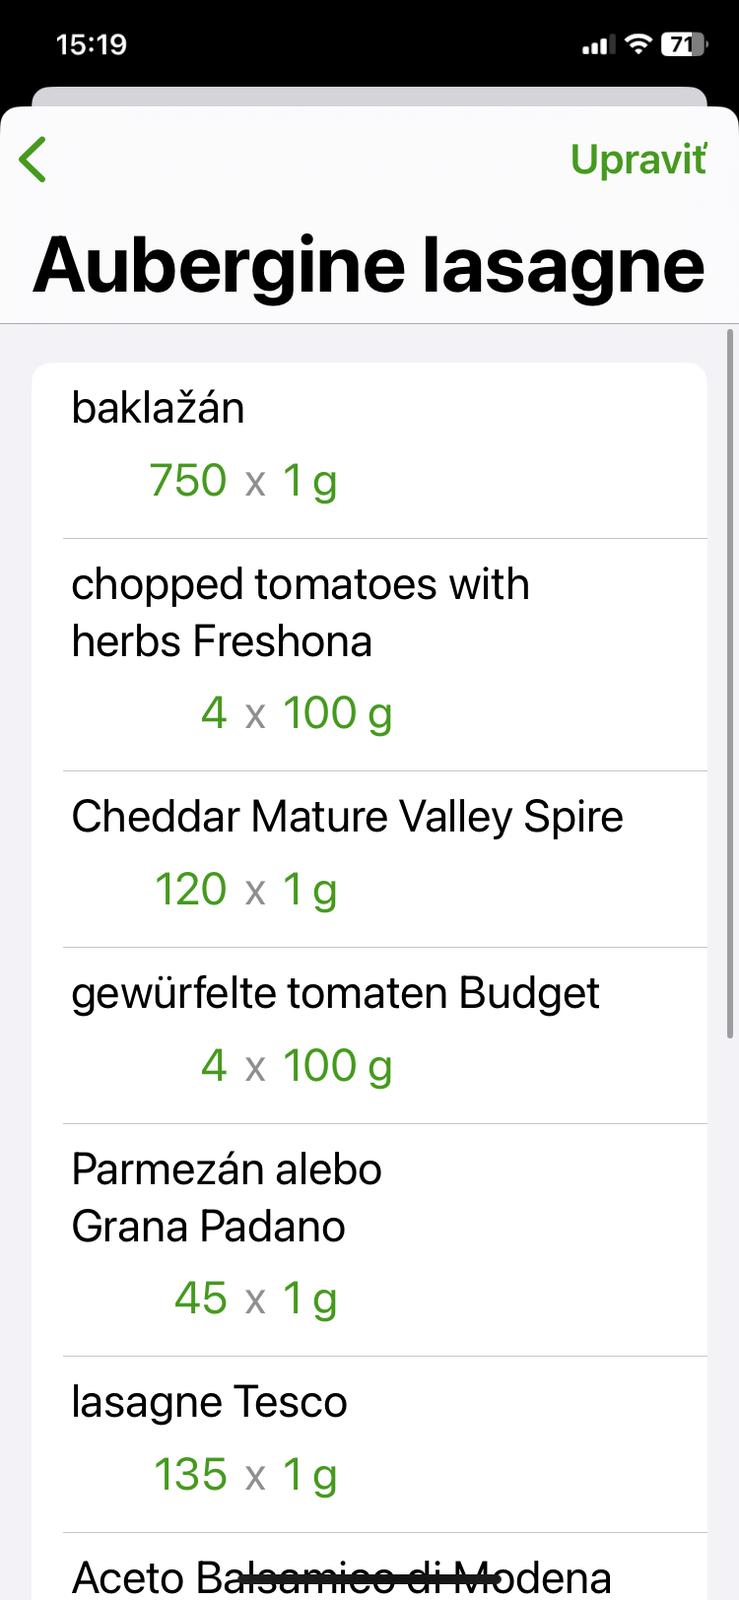Tap the 135 x 1 g lasagne amount

coord(245,1474)
